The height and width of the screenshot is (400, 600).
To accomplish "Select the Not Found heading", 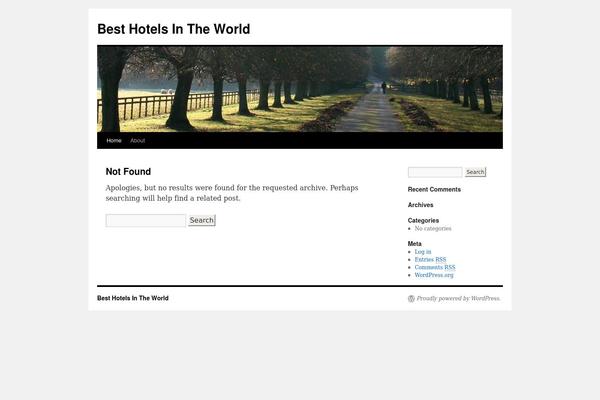I will coord(128,171).
